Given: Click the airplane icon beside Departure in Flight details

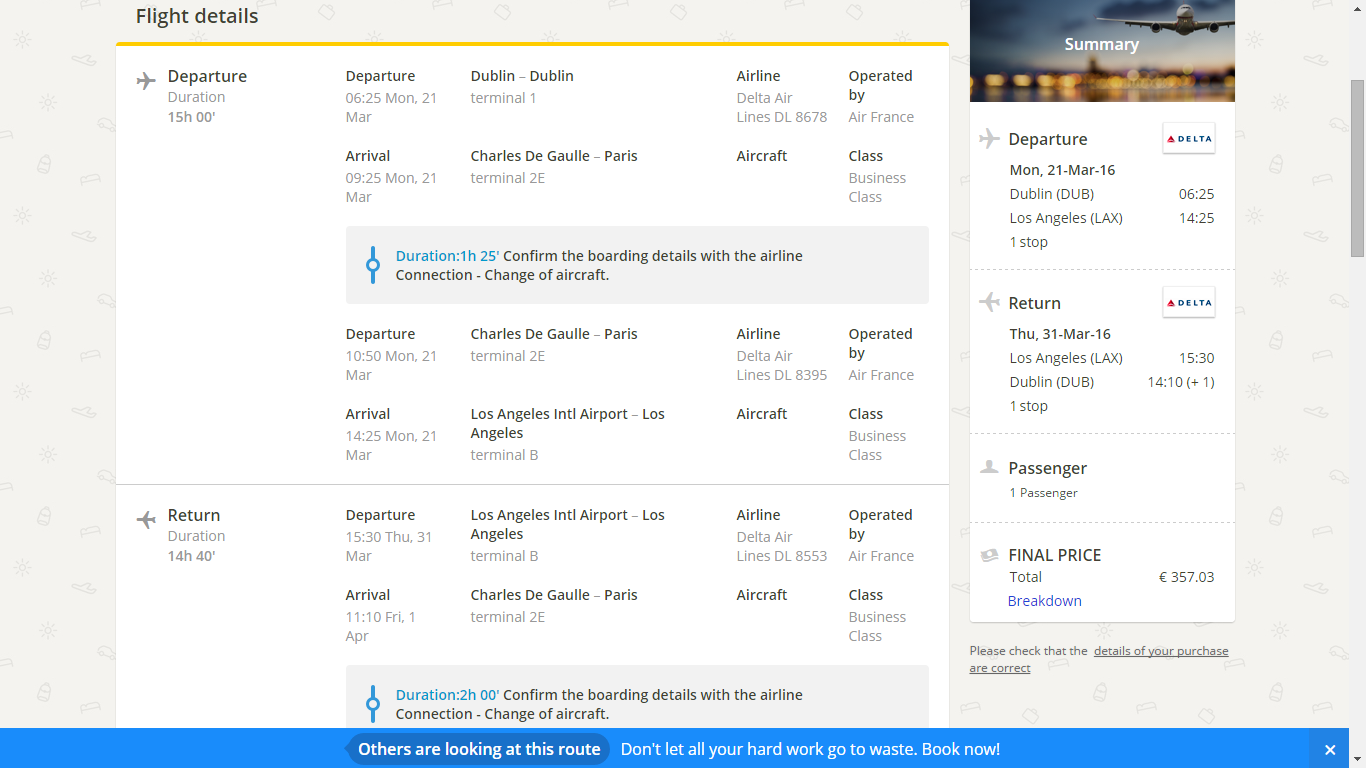Looking at the screenshot, I should [x=146, y=81].
